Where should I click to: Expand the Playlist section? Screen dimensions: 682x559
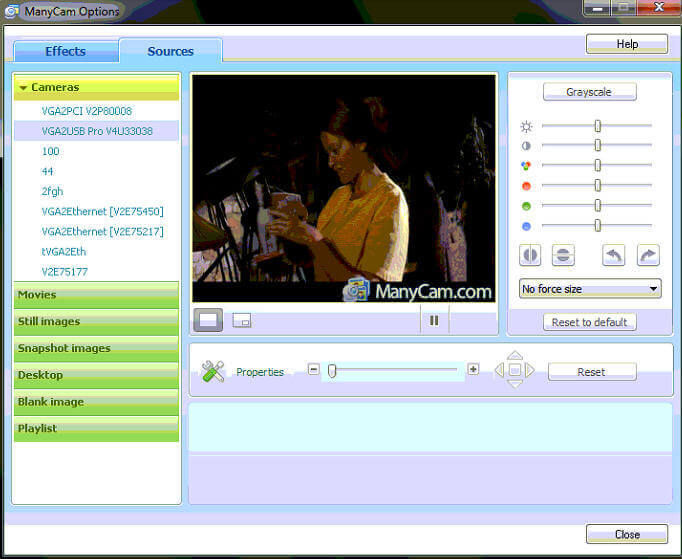96,428
